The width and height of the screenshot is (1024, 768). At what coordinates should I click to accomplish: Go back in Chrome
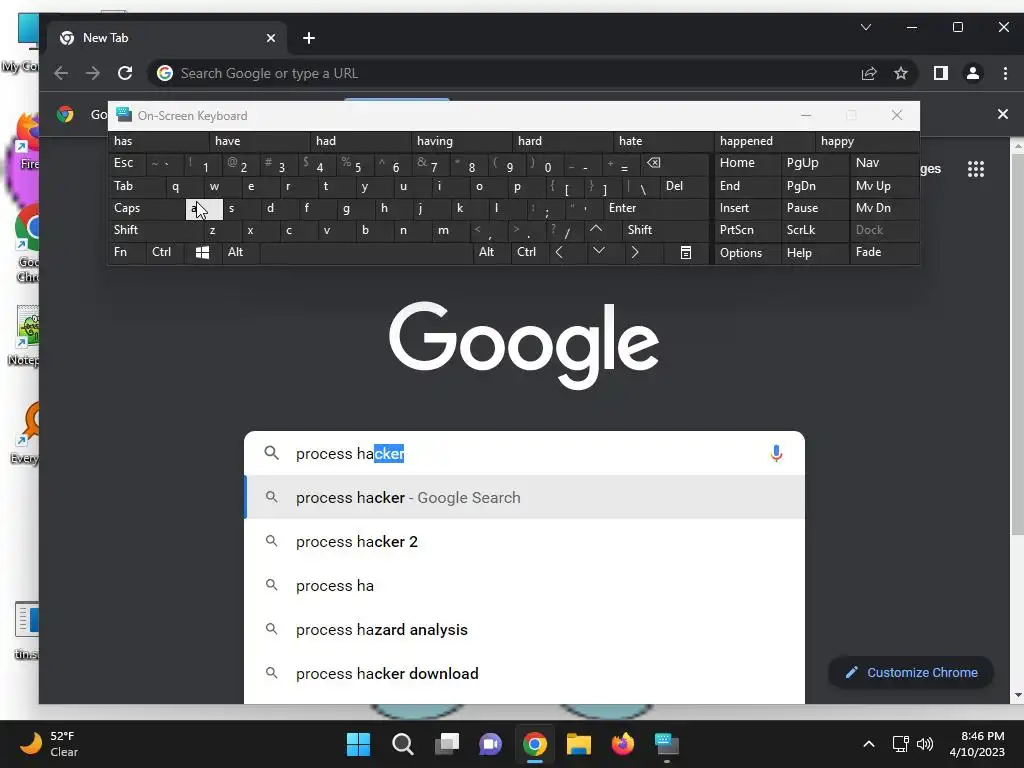pos(61,73)
